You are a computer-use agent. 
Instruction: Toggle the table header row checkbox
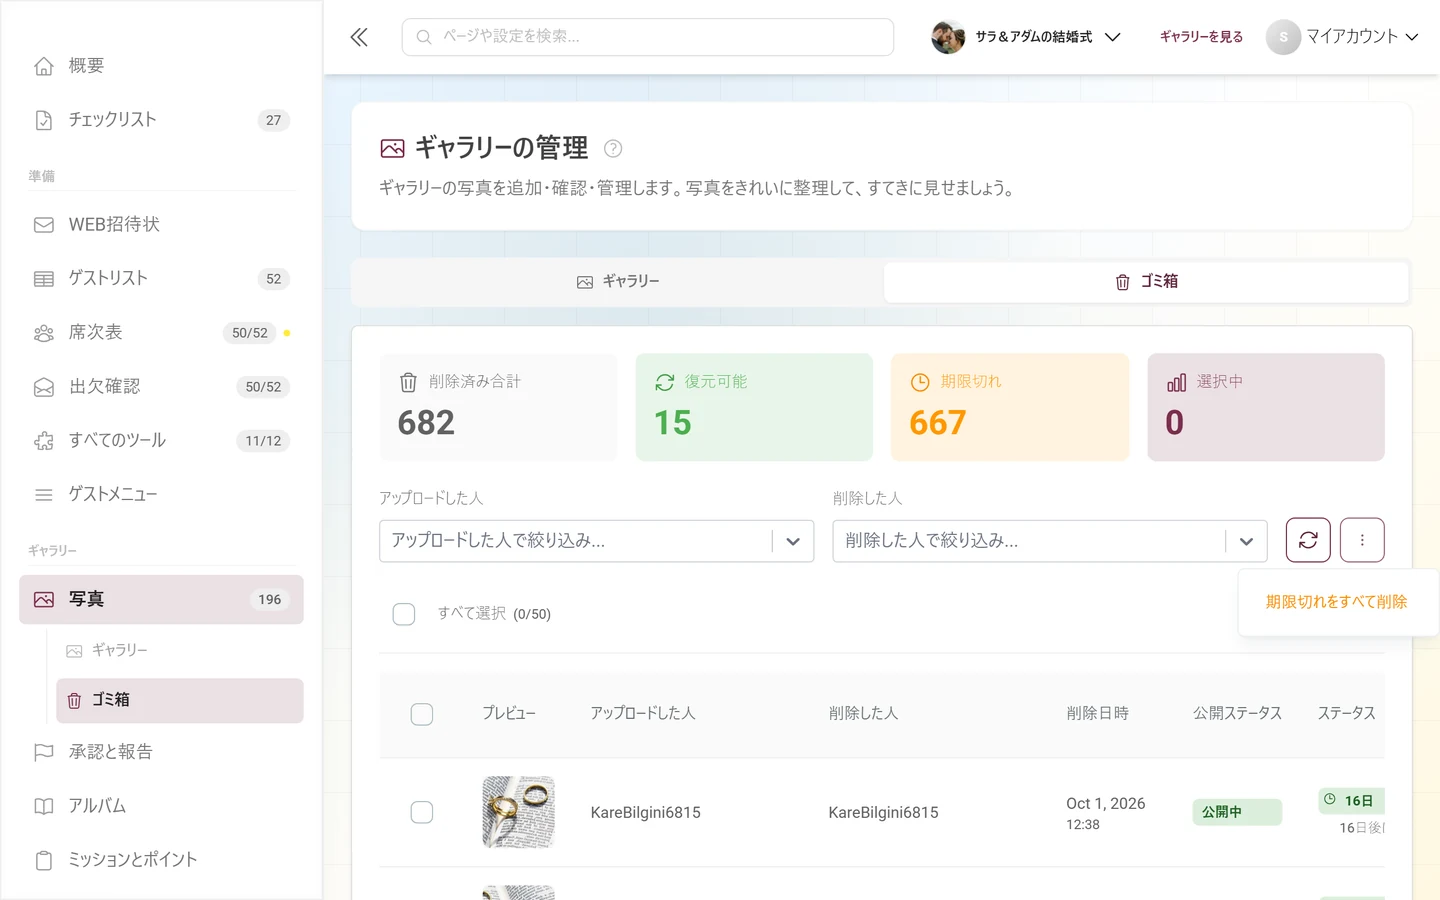tap(422, 714)
